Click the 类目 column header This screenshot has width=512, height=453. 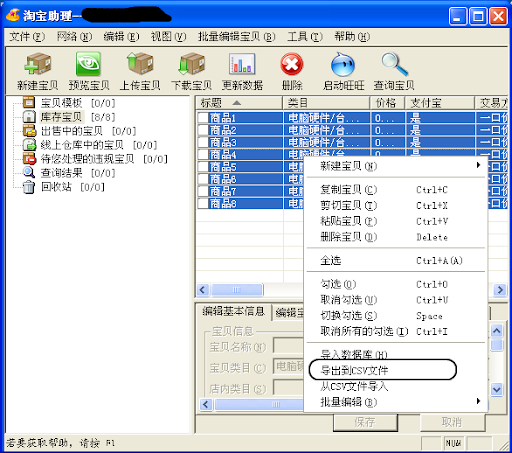tap(326, 103)
